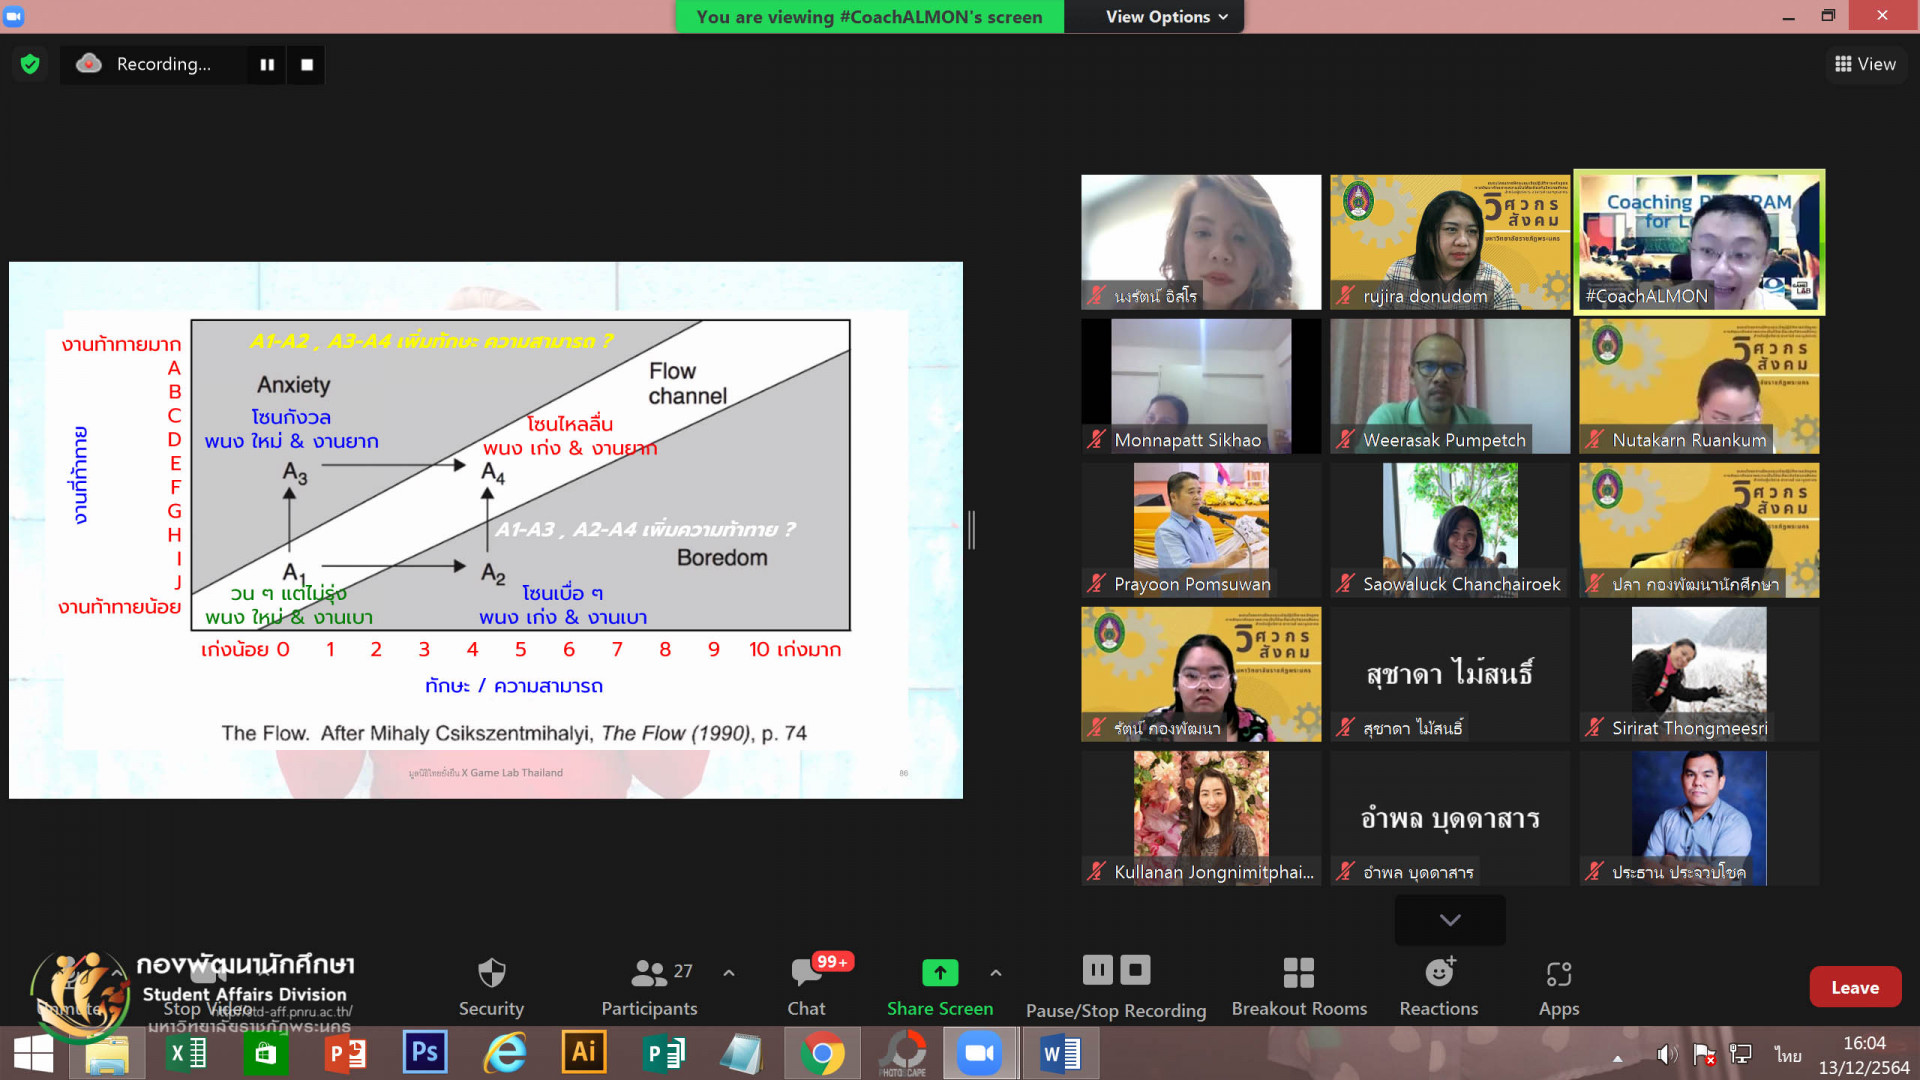Open the Apps panel

tap(1558, 985)
